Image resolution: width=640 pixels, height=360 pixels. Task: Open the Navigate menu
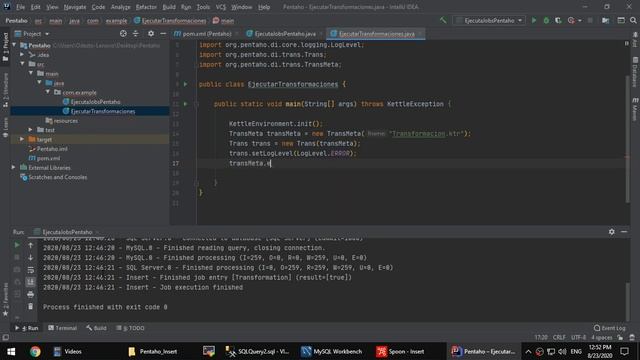coord(75,7)
